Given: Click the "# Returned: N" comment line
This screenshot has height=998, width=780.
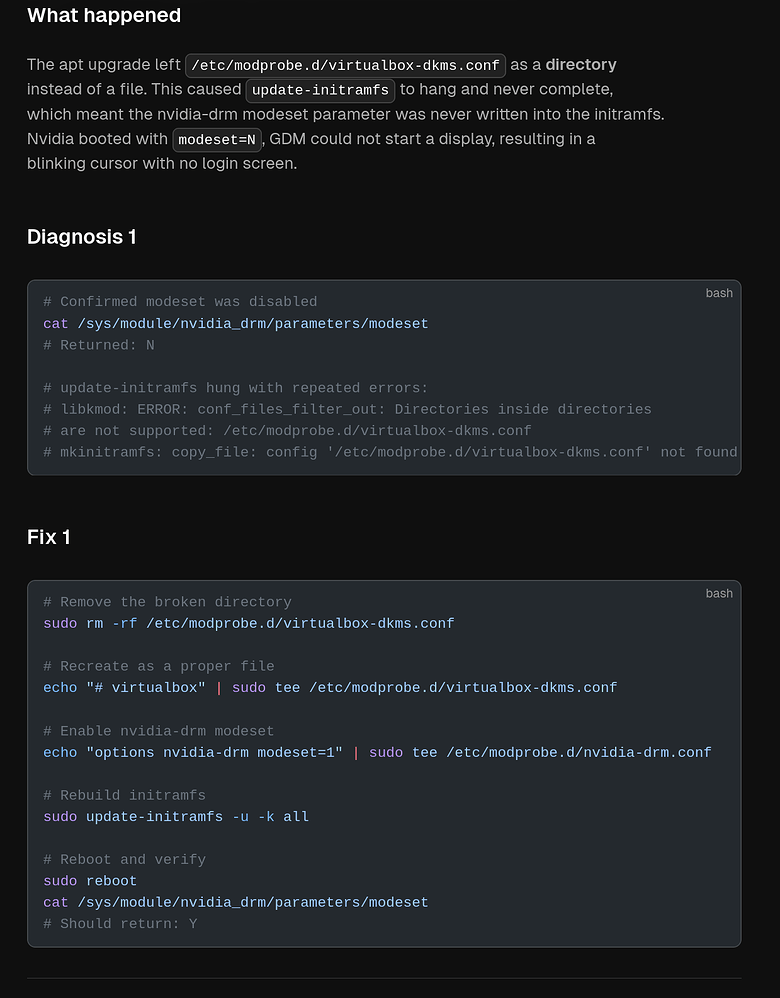Looking at the screenshot, I should (99, 345).
